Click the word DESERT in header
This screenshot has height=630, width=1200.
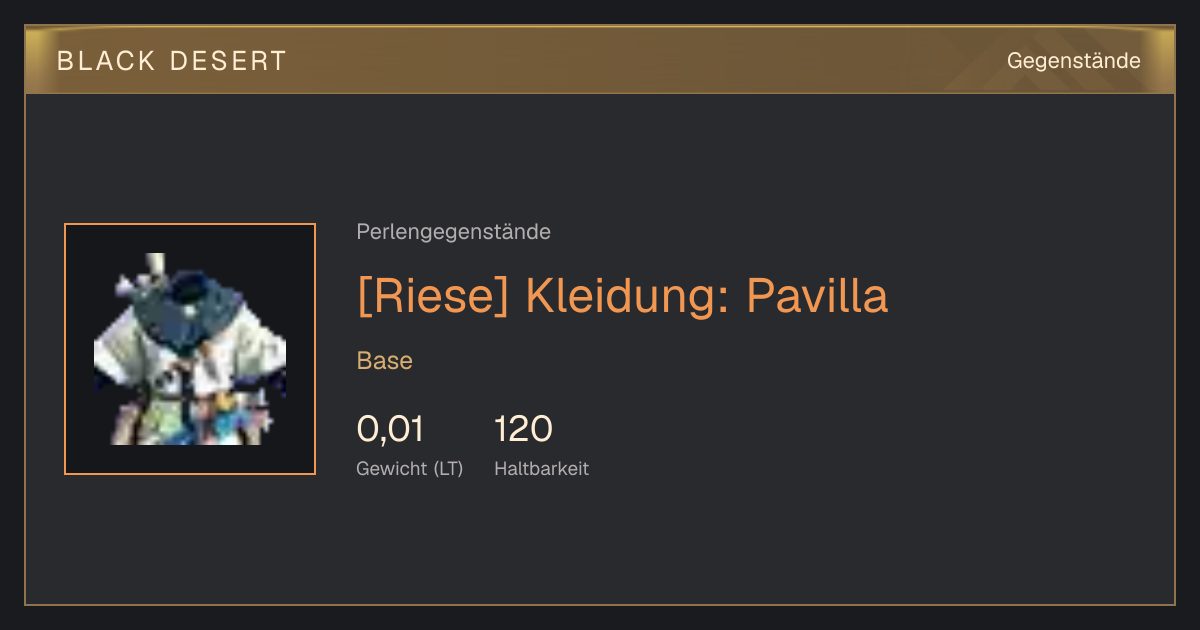point(229,61)
